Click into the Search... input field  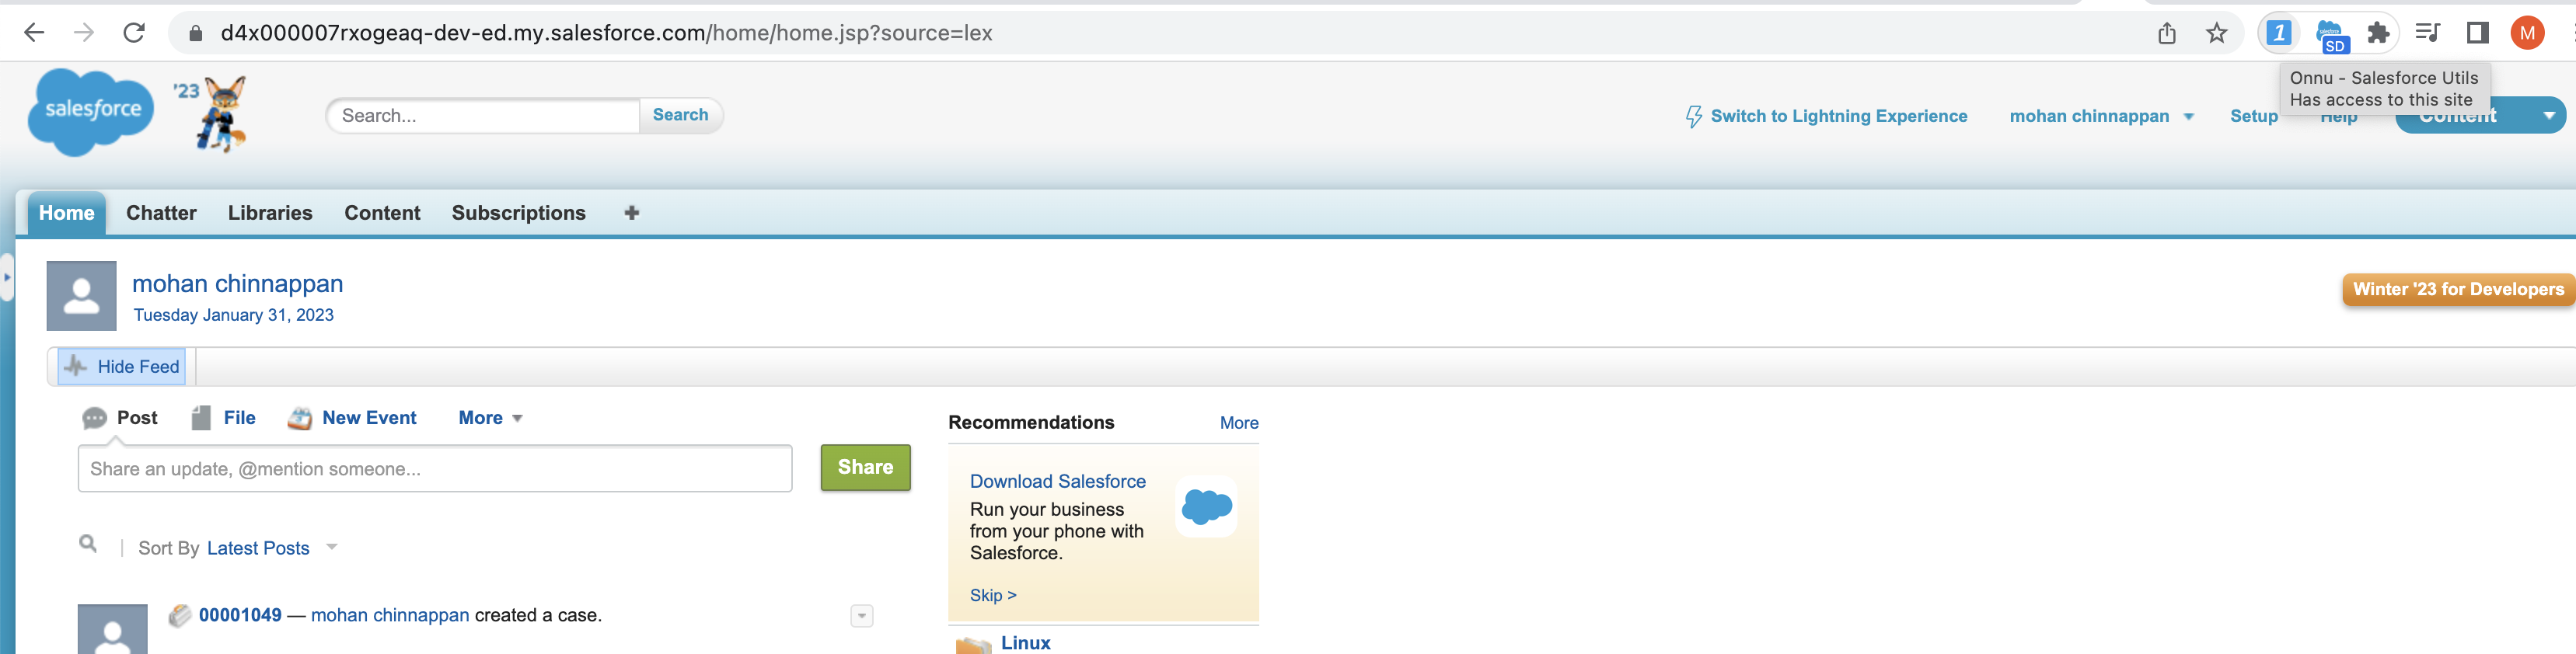tap(483, 115)
